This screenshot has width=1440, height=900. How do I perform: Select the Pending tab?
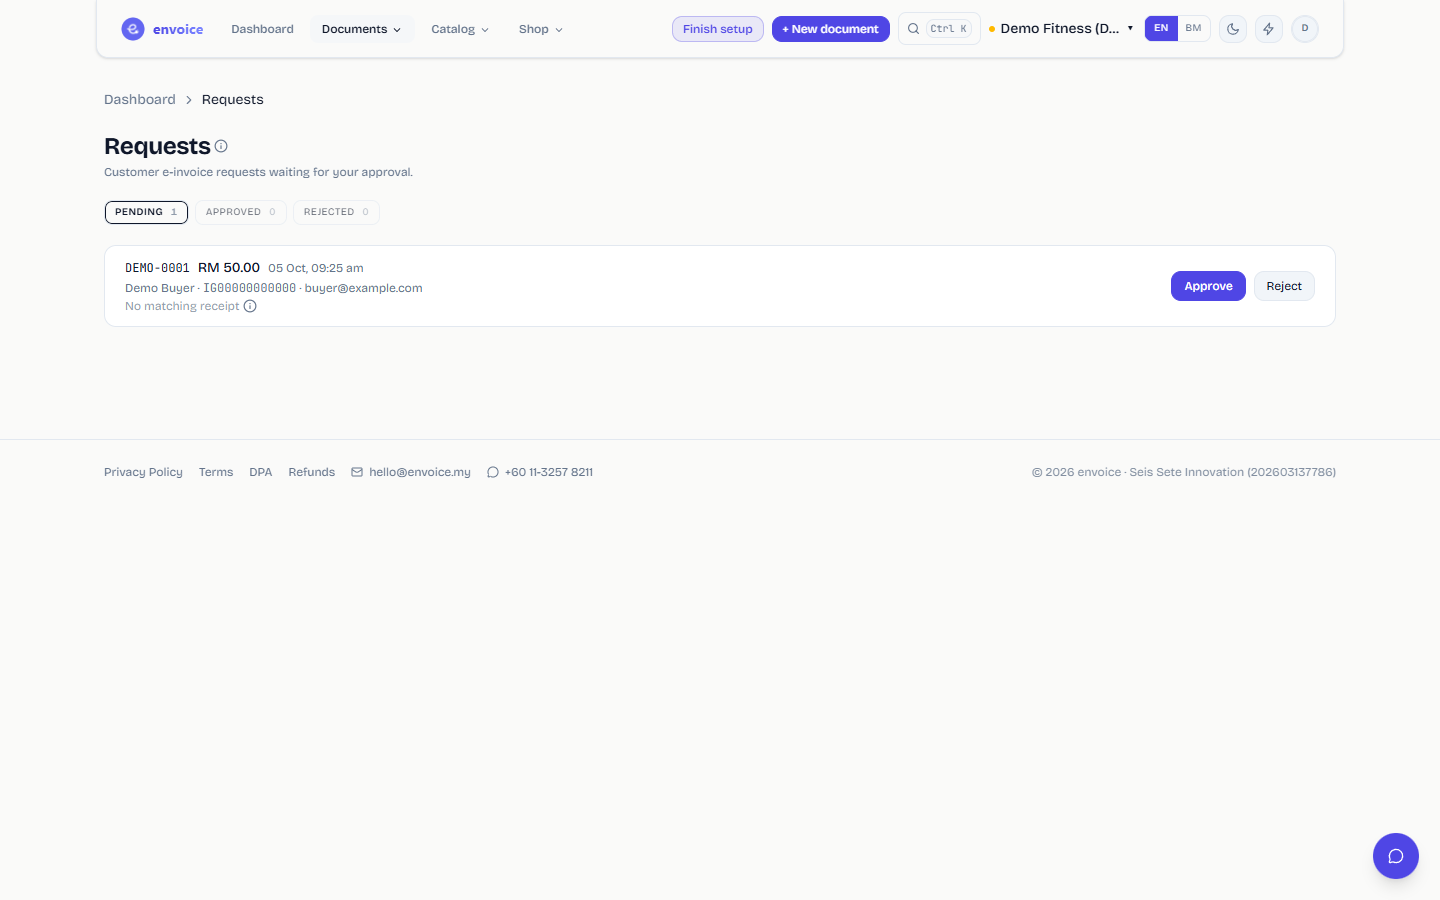[146, 212]
